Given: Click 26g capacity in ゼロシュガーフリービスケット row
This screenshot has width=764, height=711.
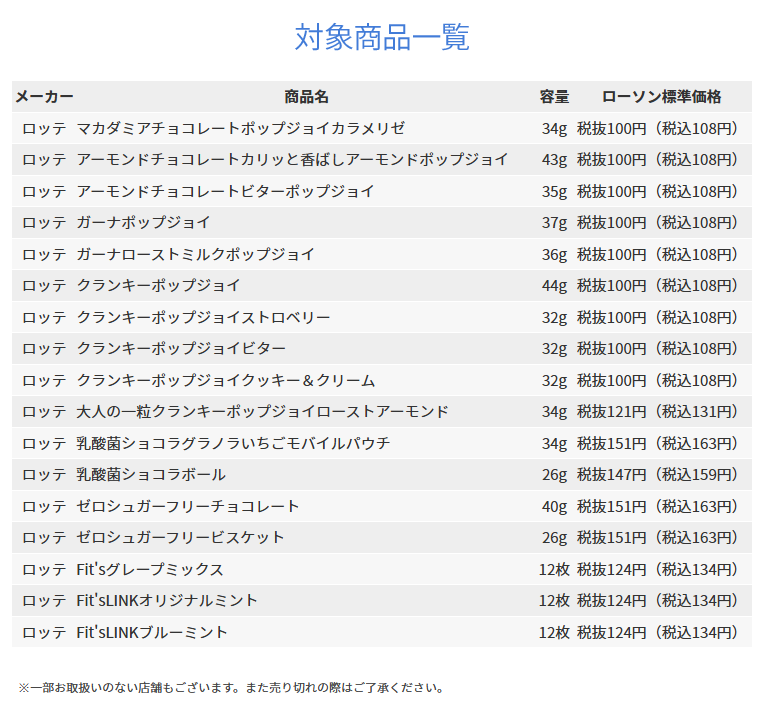Looking at the screenshot, I should [x=554, y=537].
